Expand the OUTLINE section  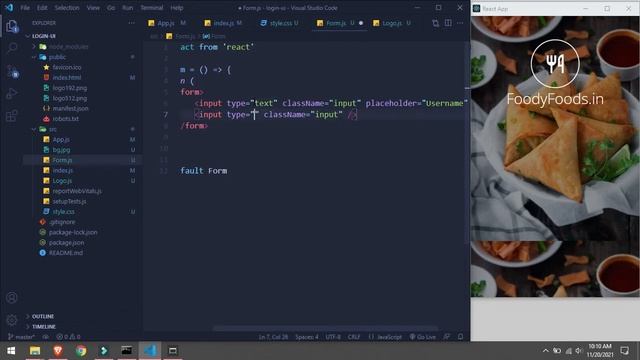(x=42, y=316)
